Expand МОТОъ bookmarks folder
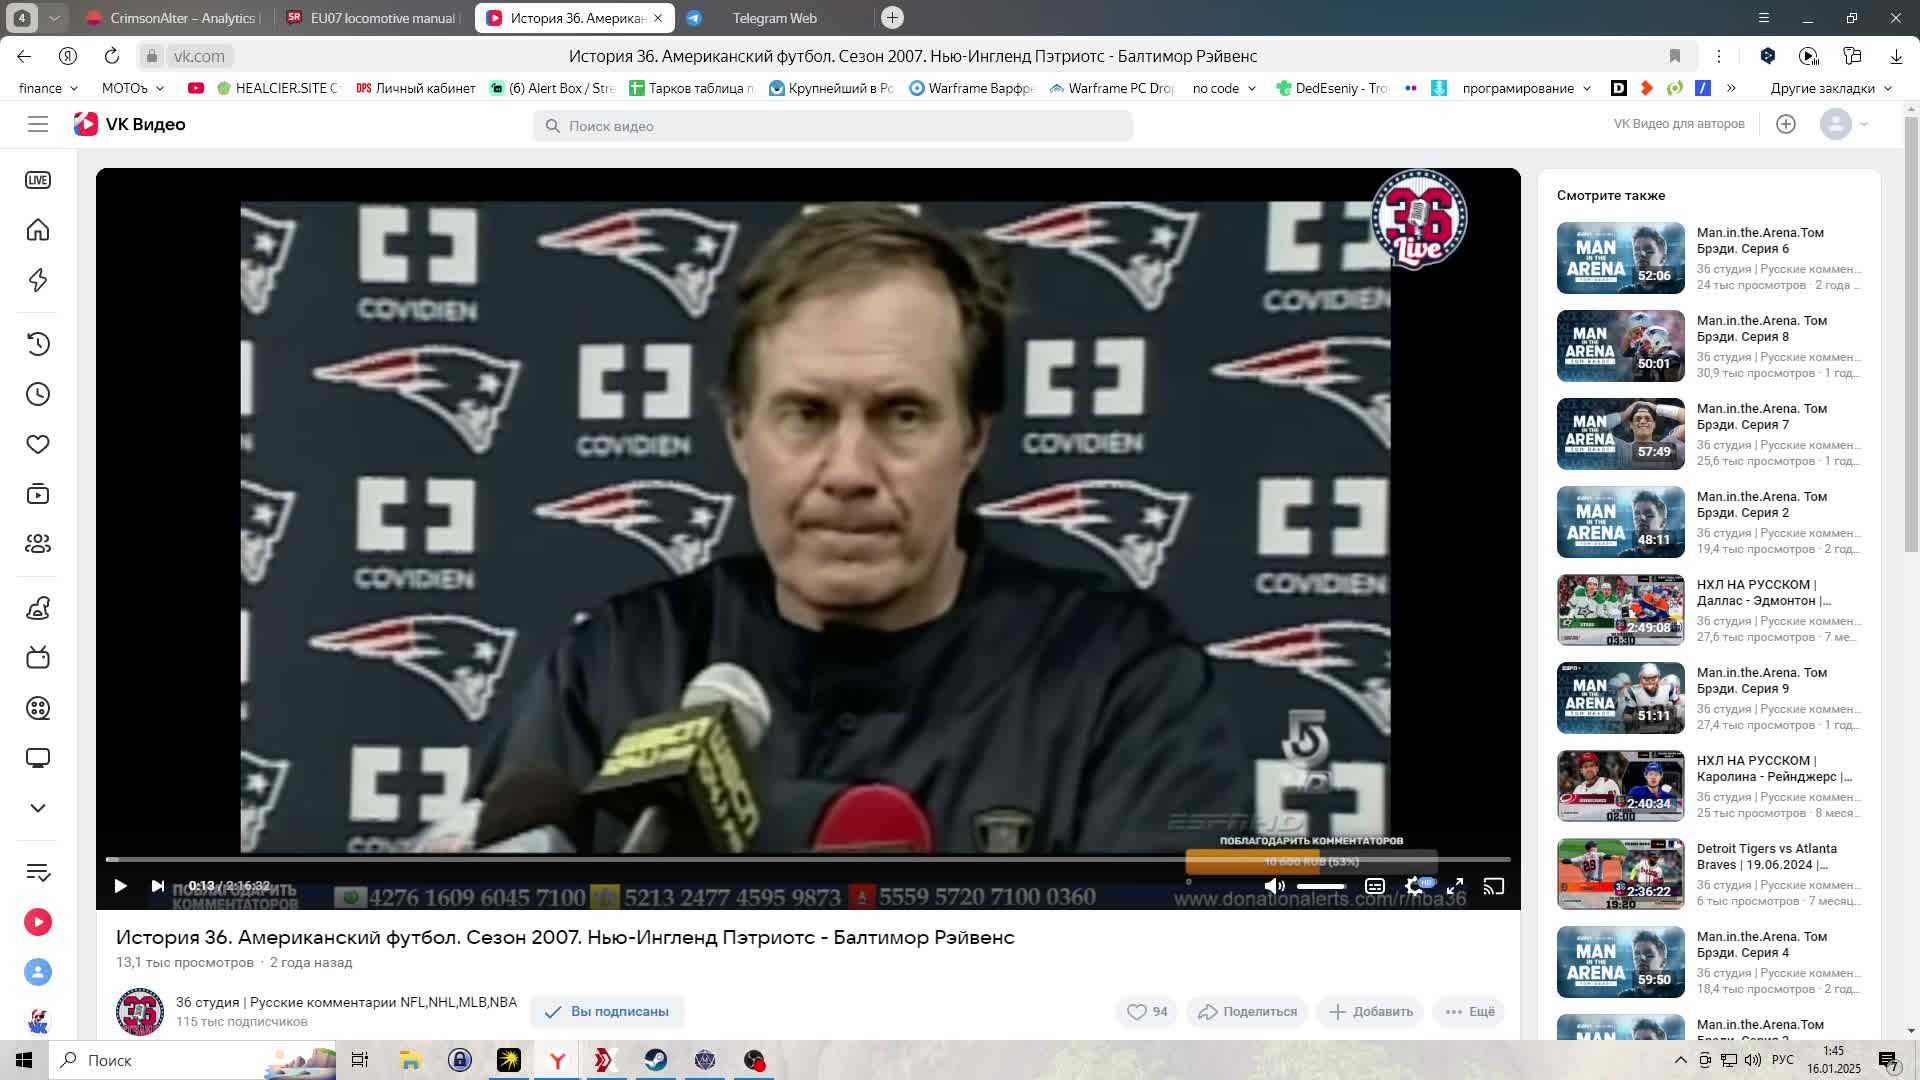Viewport: 1920px width, 1080px height. (x=133, y=88)
